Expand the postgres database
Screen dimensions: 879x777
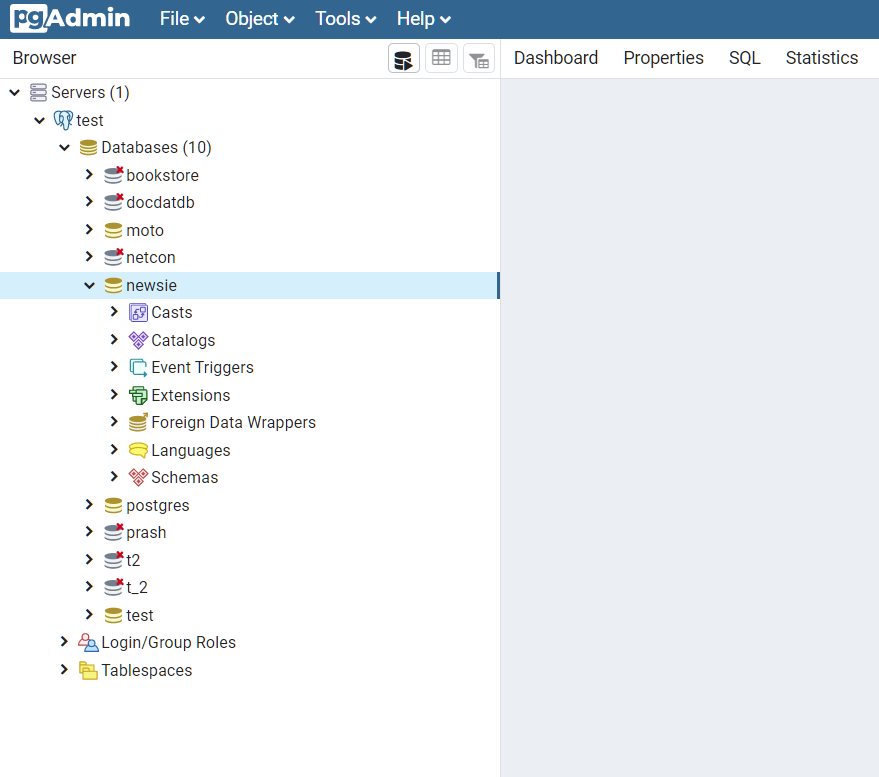tap(89, 505)
